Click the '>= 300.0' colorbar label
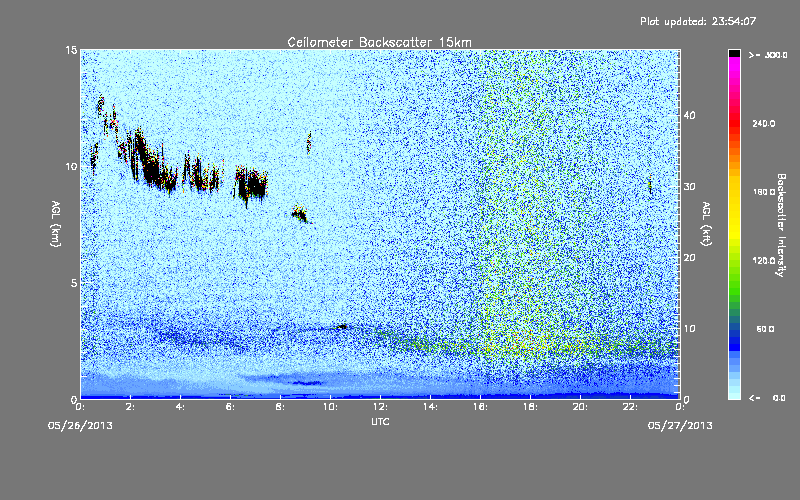 pyautogui.click(x=768, y=55)
